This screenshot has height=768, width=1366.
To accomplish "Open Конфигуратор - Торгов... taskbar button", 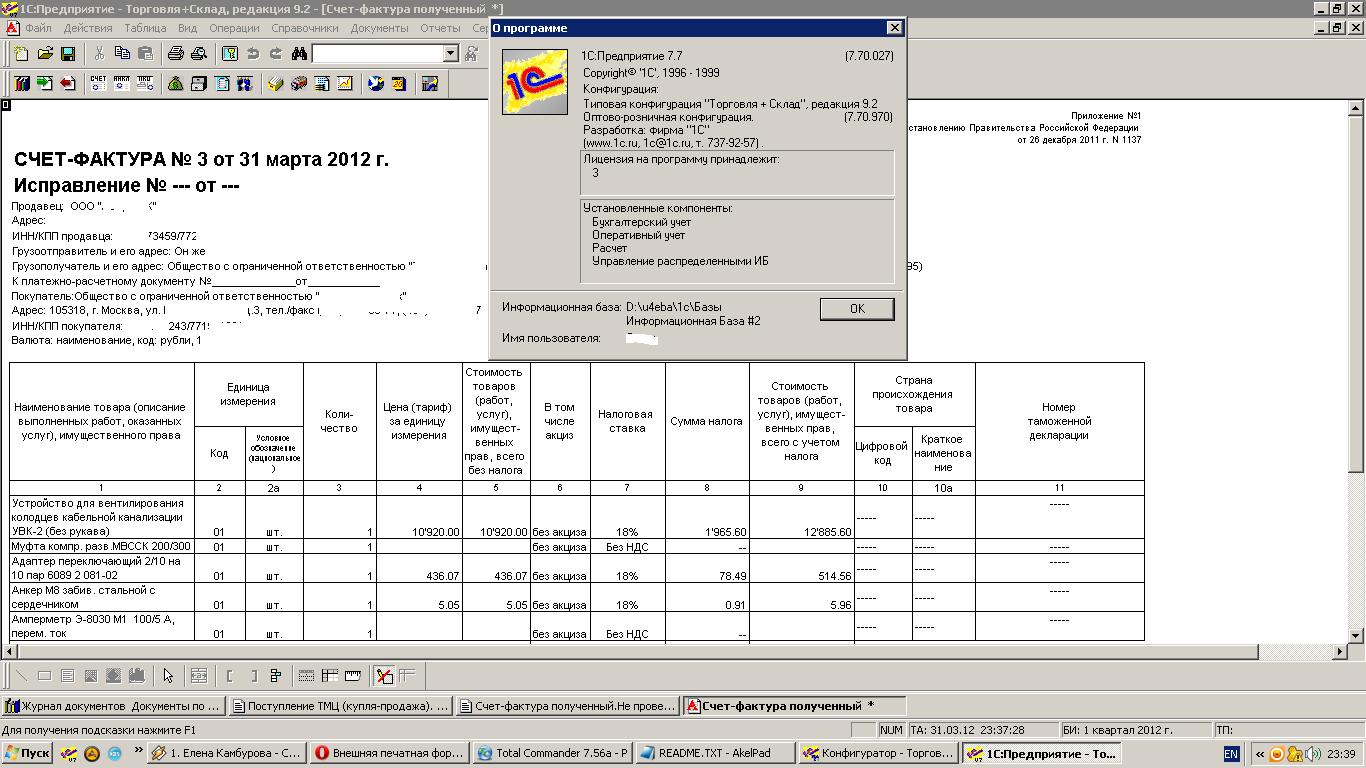I will pos(880,753).
